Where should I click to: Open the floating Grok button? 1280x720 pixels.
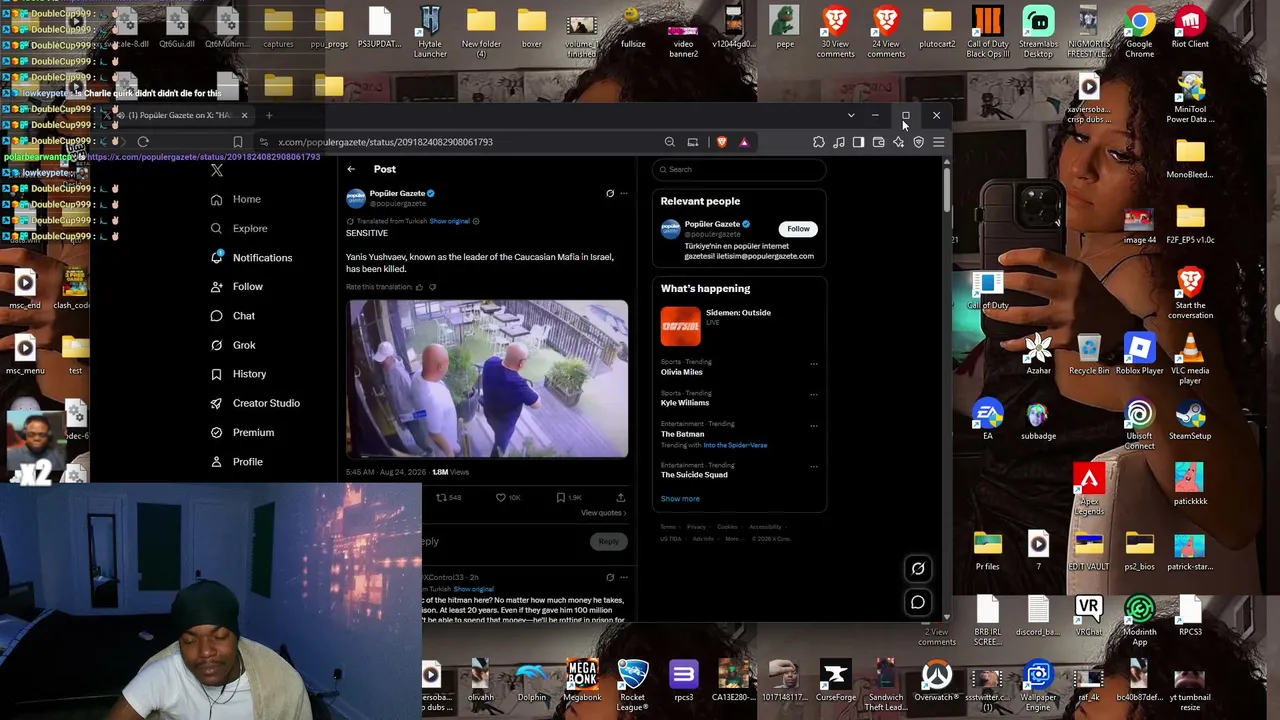(918, 569)
